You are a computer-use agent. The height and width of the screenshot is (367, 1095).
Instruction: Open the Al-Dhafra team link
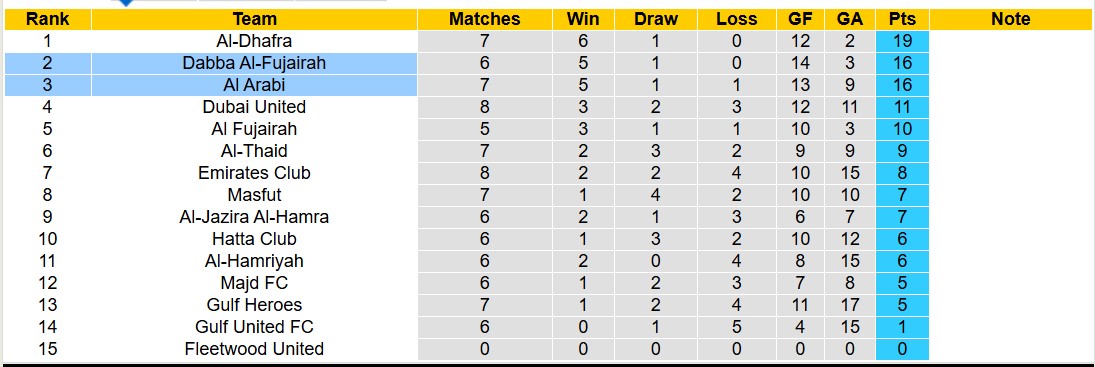(254, 41)
